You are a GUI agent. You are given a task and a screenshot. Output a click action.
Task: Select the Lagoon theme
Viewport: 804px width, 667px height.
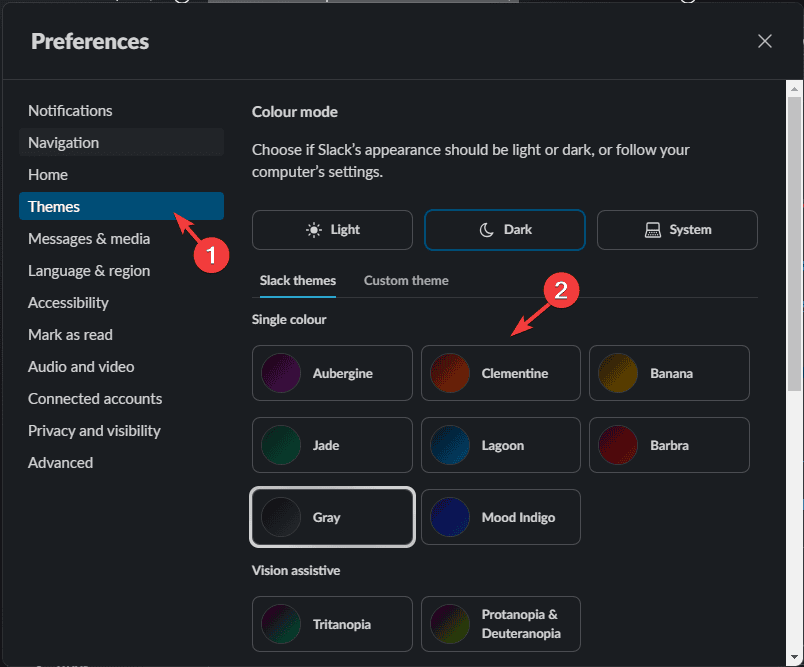(500, 445)
